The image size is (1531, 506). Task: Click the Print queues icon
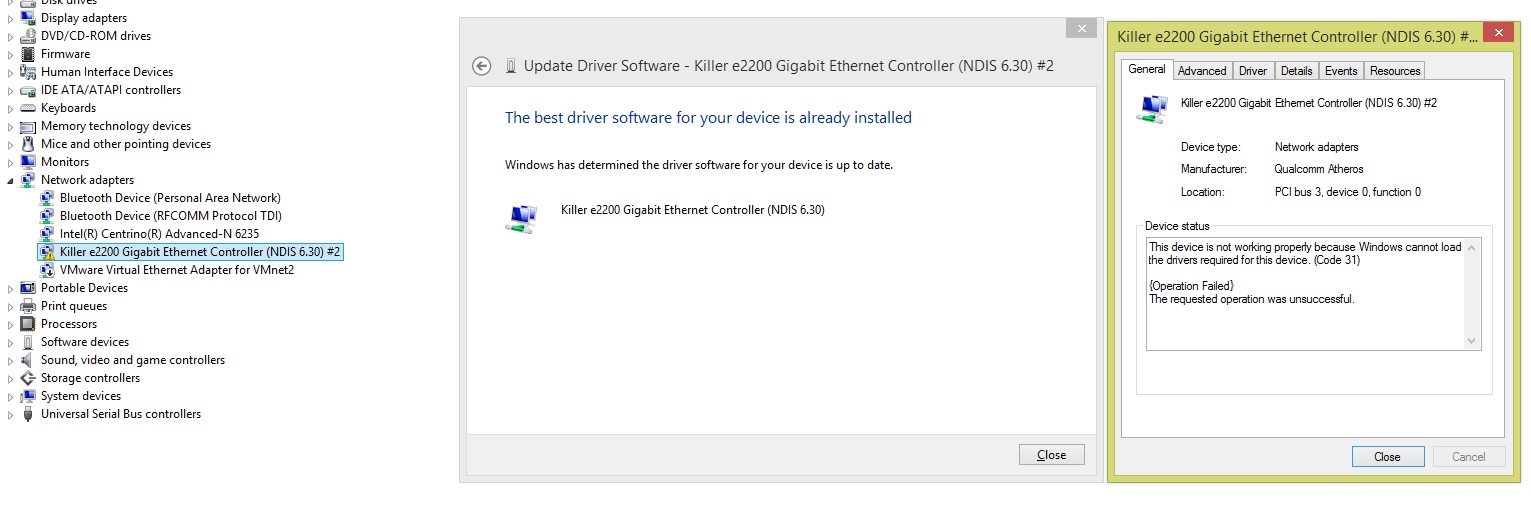coord(28,306)
